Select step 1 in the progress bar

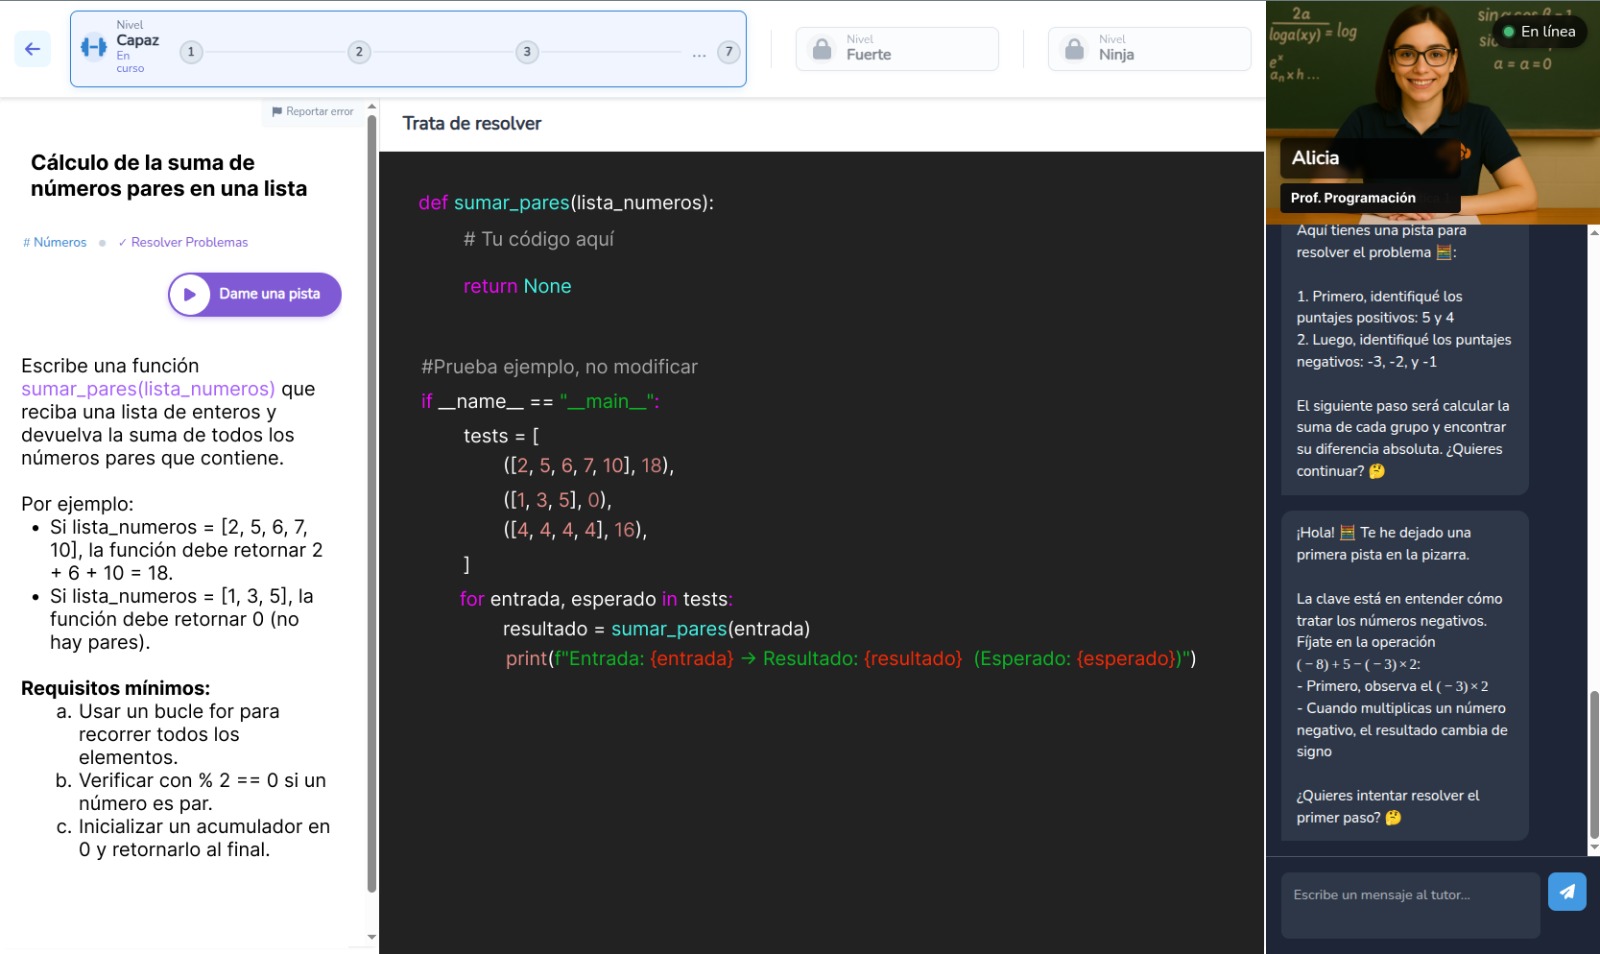[191, 52]
